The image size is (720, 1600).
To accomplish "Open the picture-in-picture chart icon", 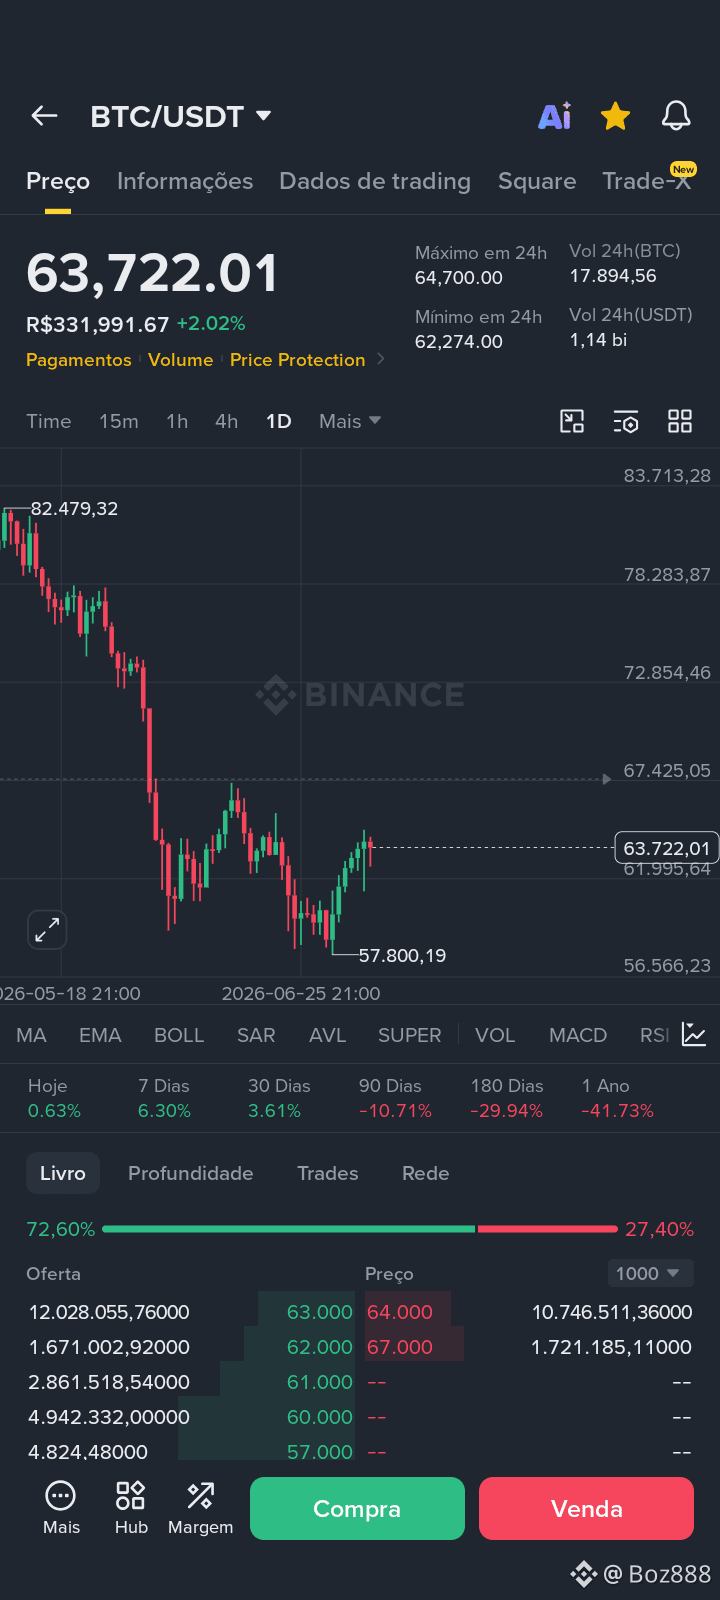I will (572, 421).
